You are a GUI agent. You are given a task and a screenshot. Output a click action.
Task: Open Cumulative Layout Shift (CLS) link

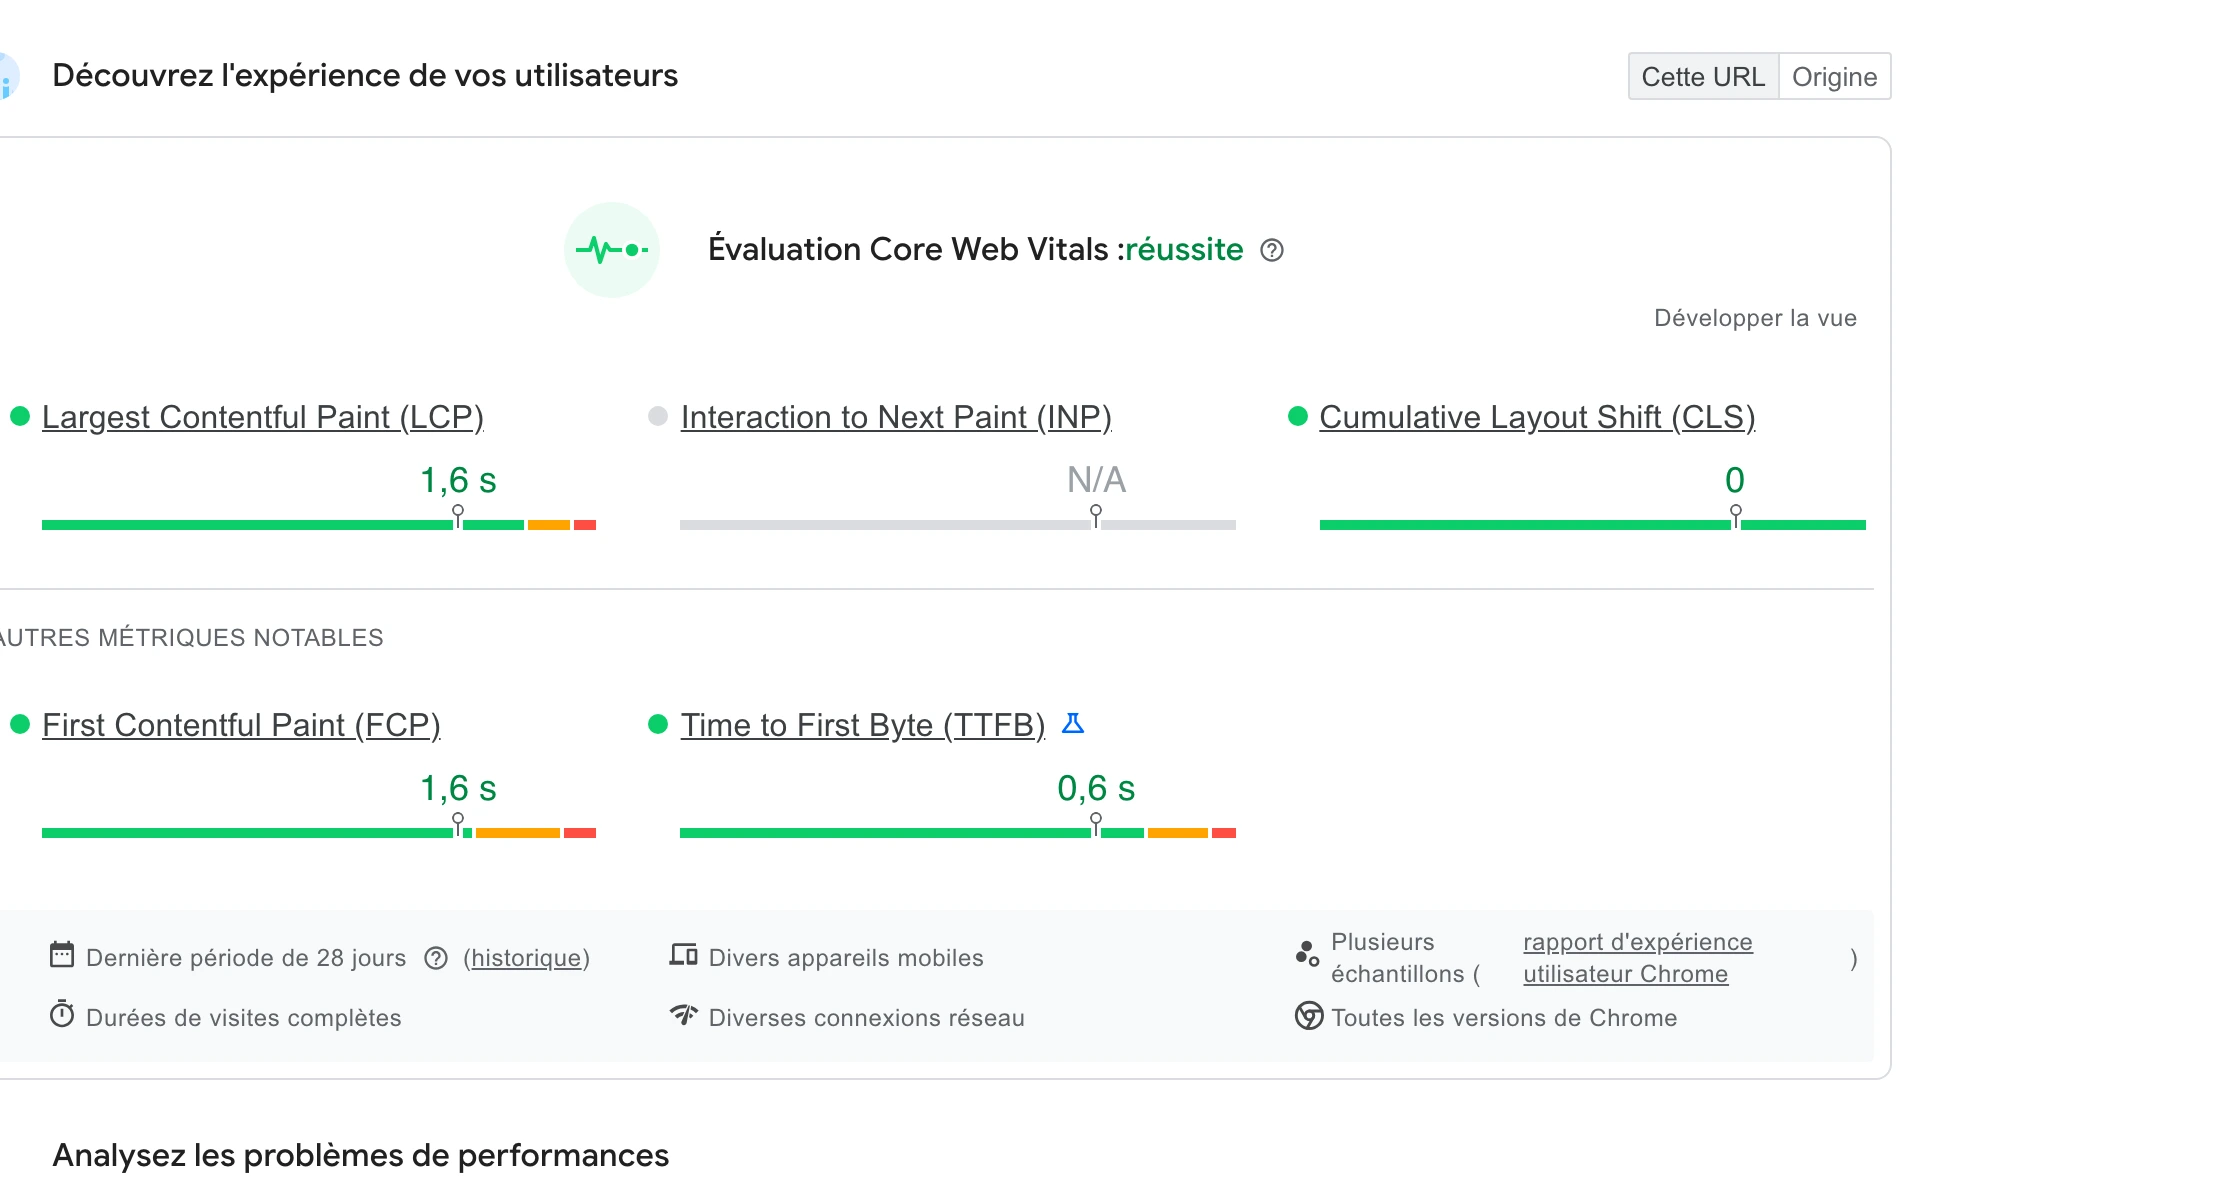[1537, 417]
